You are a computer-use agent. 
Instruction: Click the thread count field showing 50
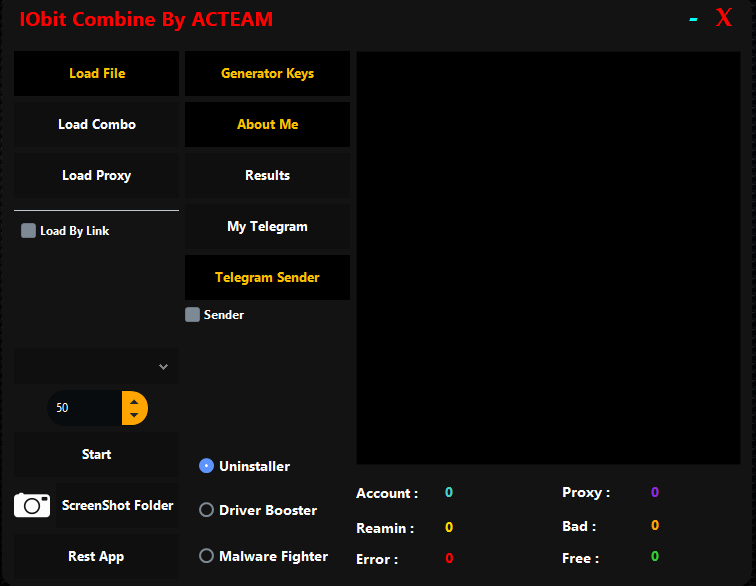point(84,408)
